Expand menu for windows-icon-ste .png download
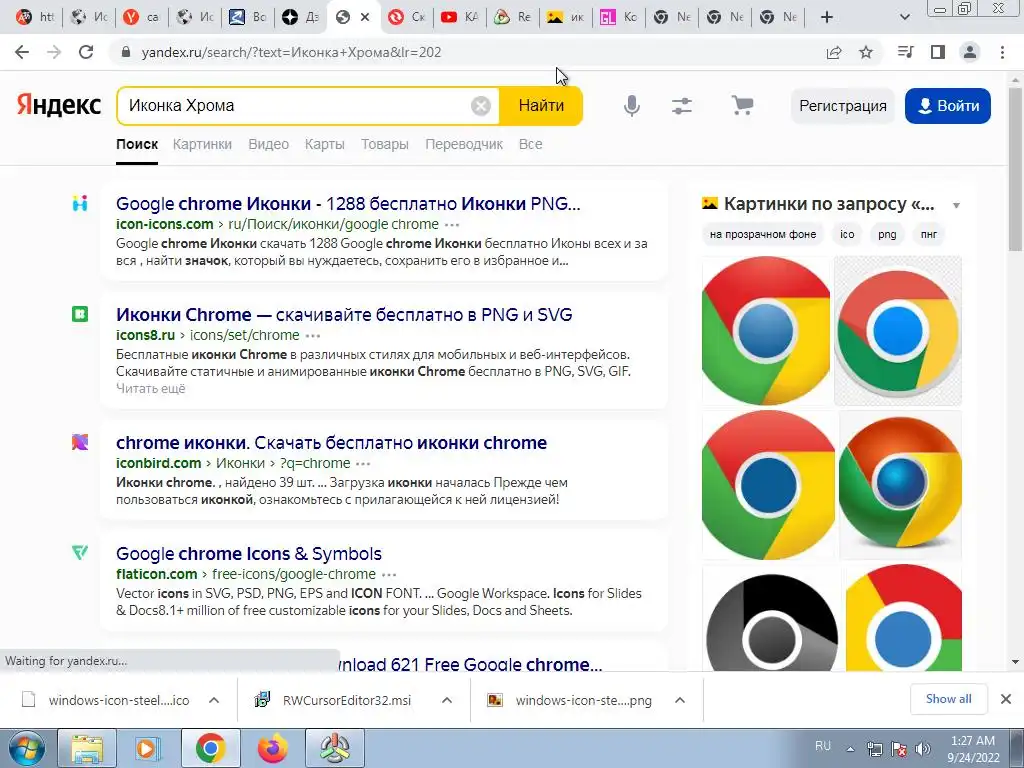The image size is (1024, 768). click(680, 700)
